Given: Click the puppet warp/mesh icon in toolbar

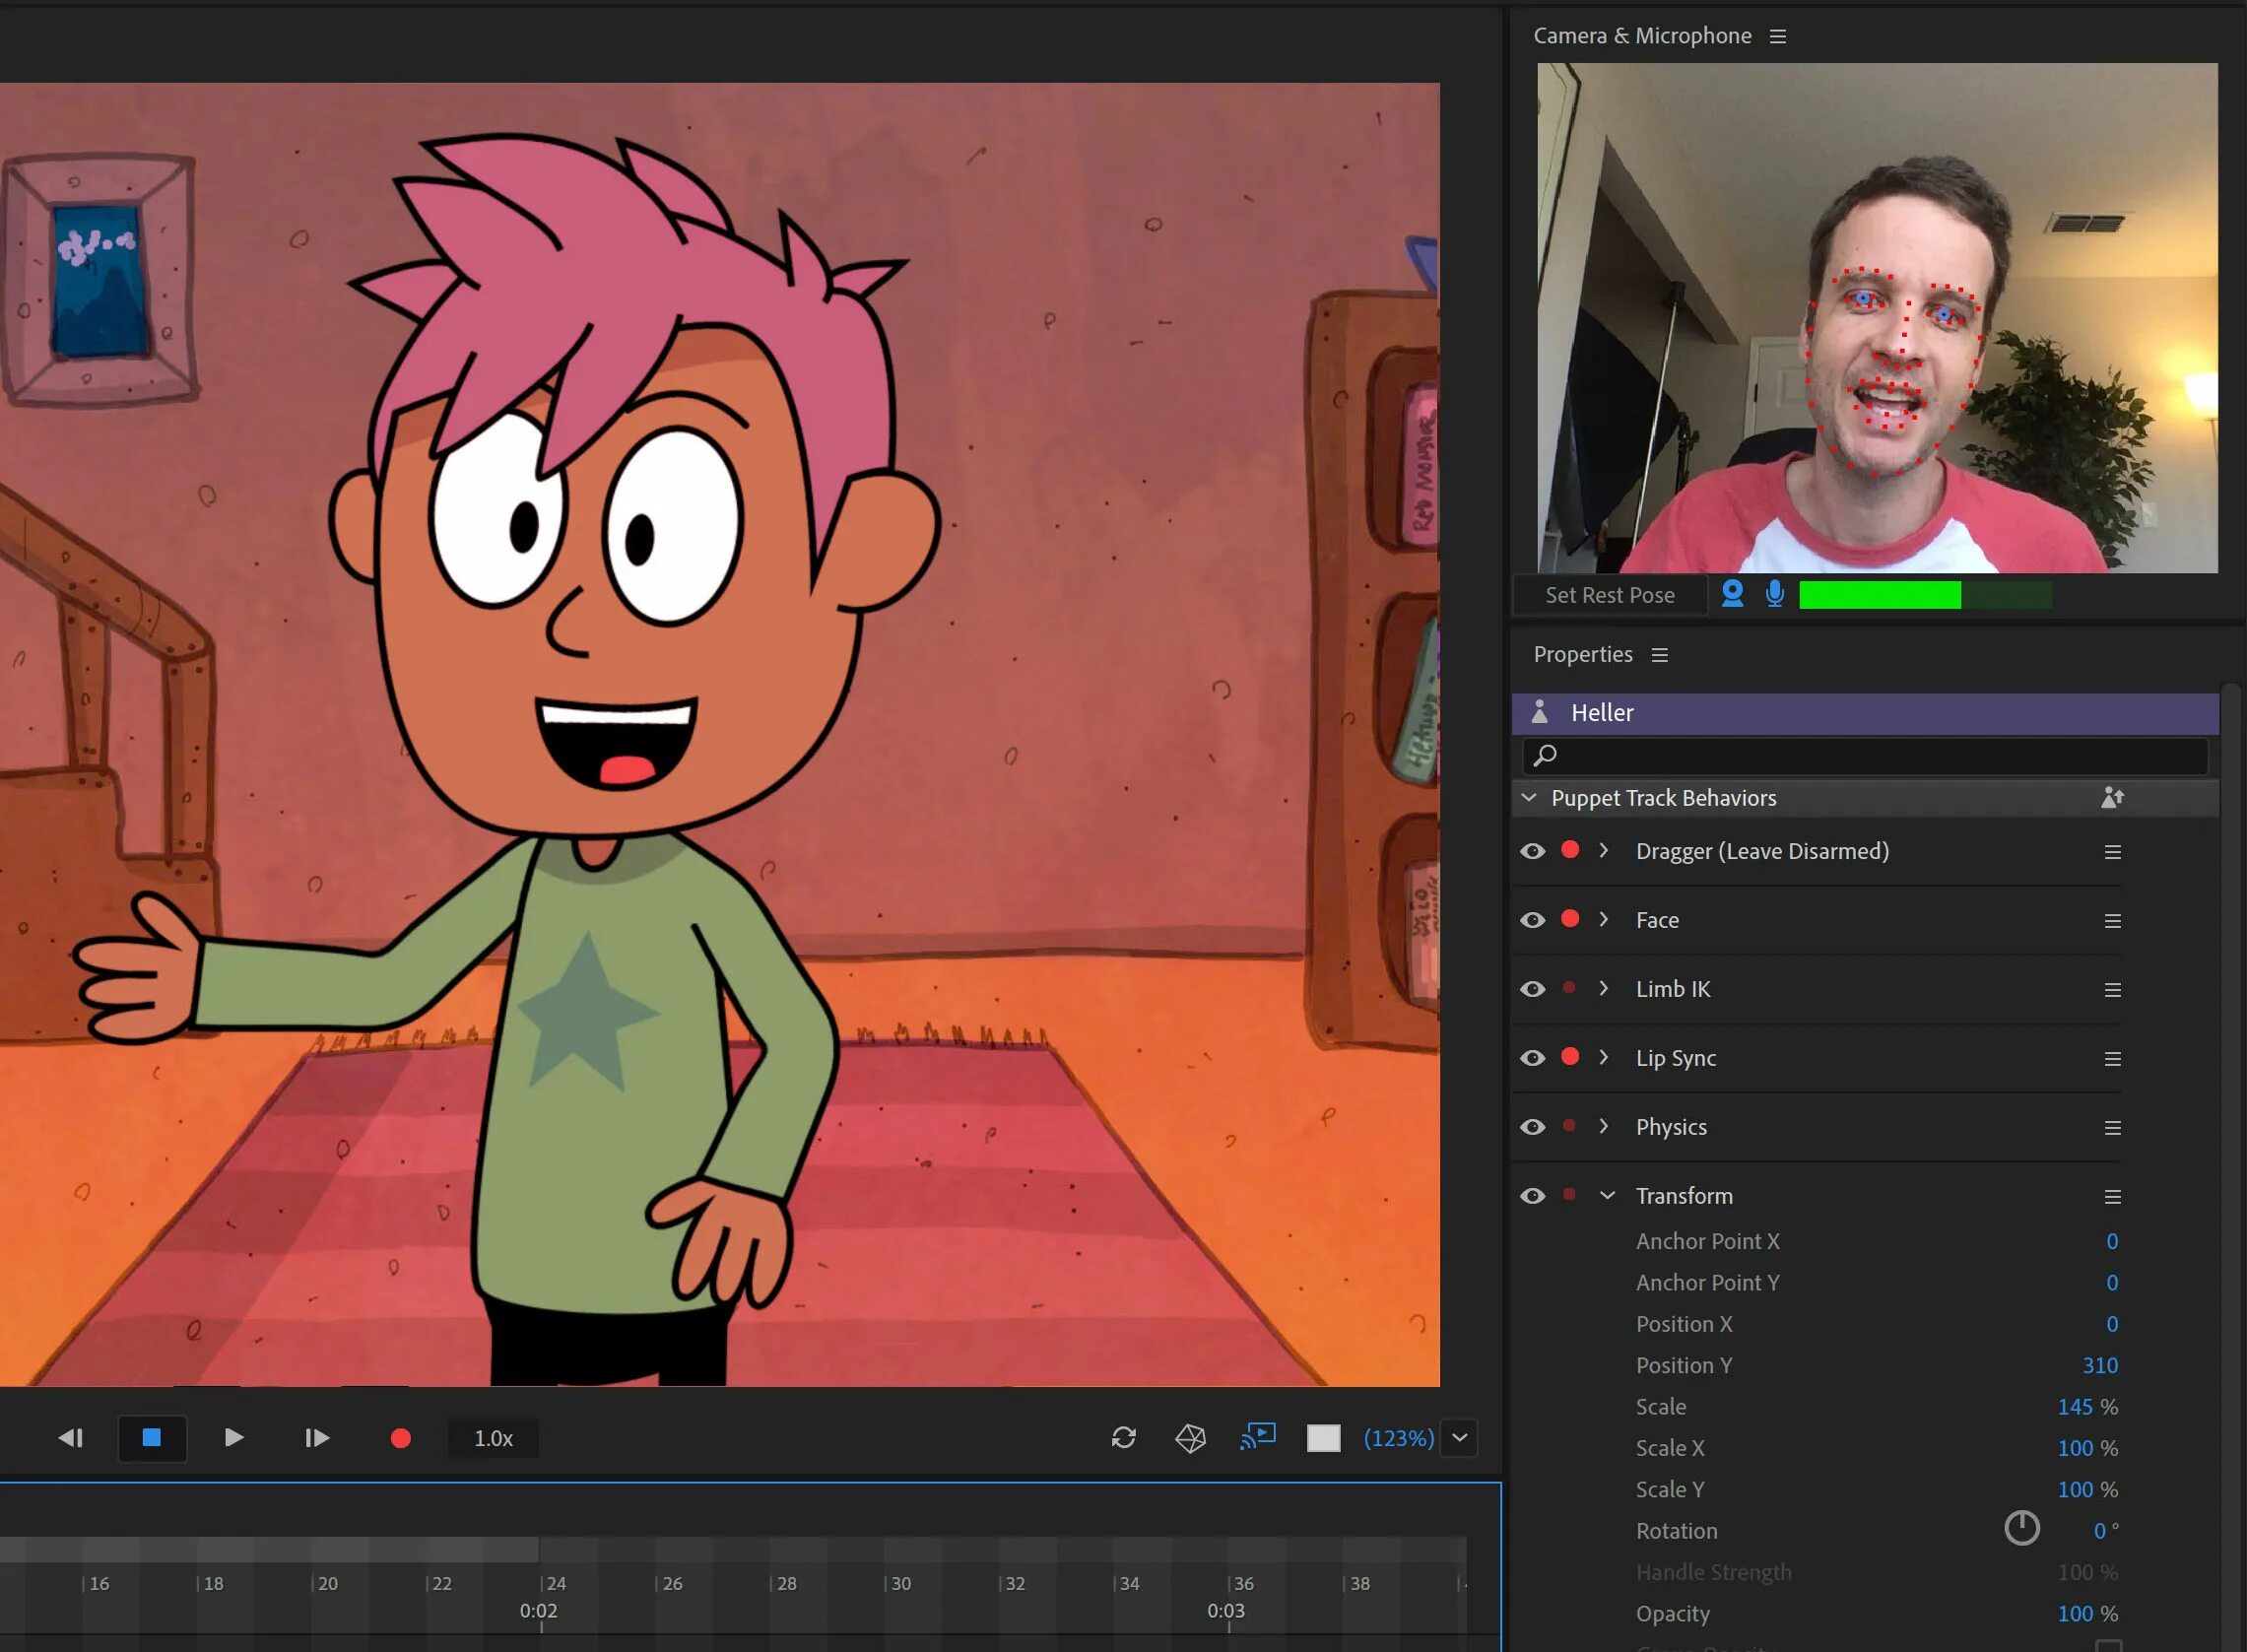Looking at the screenshot, I should point(1190,1437).
